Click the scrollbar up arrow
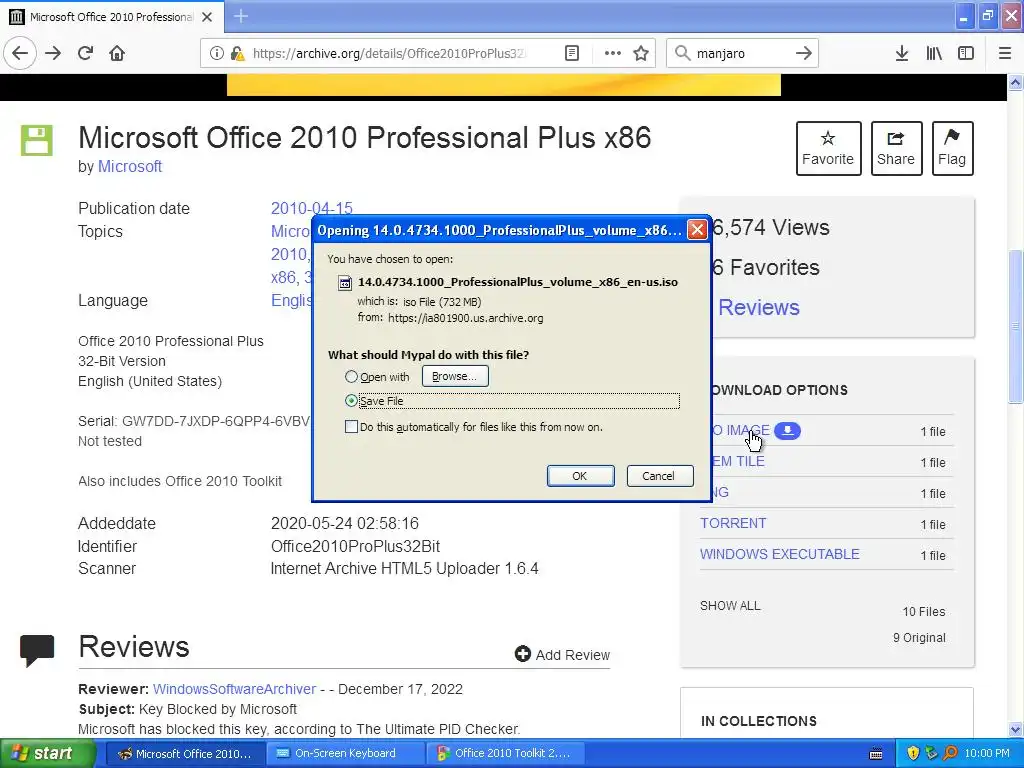 (1016, 82)
